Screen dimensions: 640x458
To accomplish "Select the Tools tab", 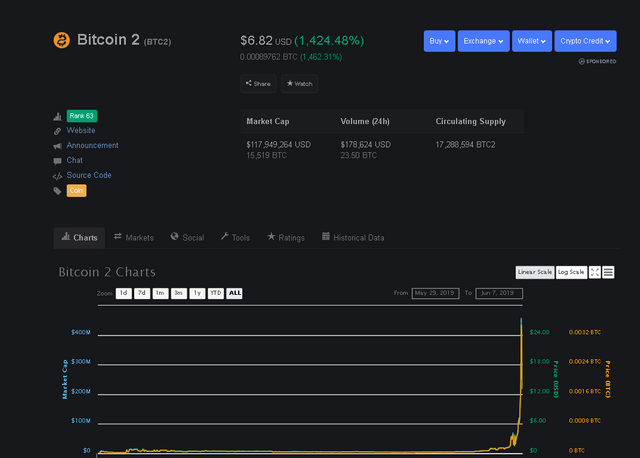I will (235, 238).
